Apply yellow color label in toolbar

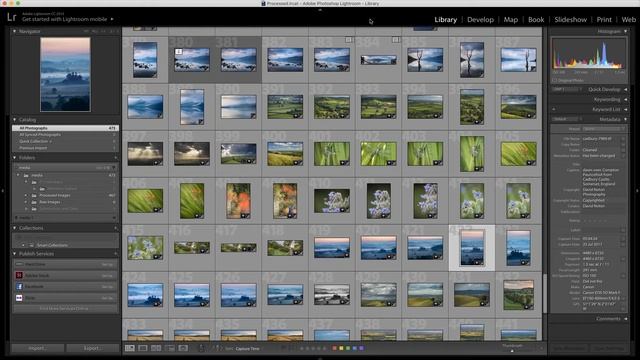[x=341, y=348]
